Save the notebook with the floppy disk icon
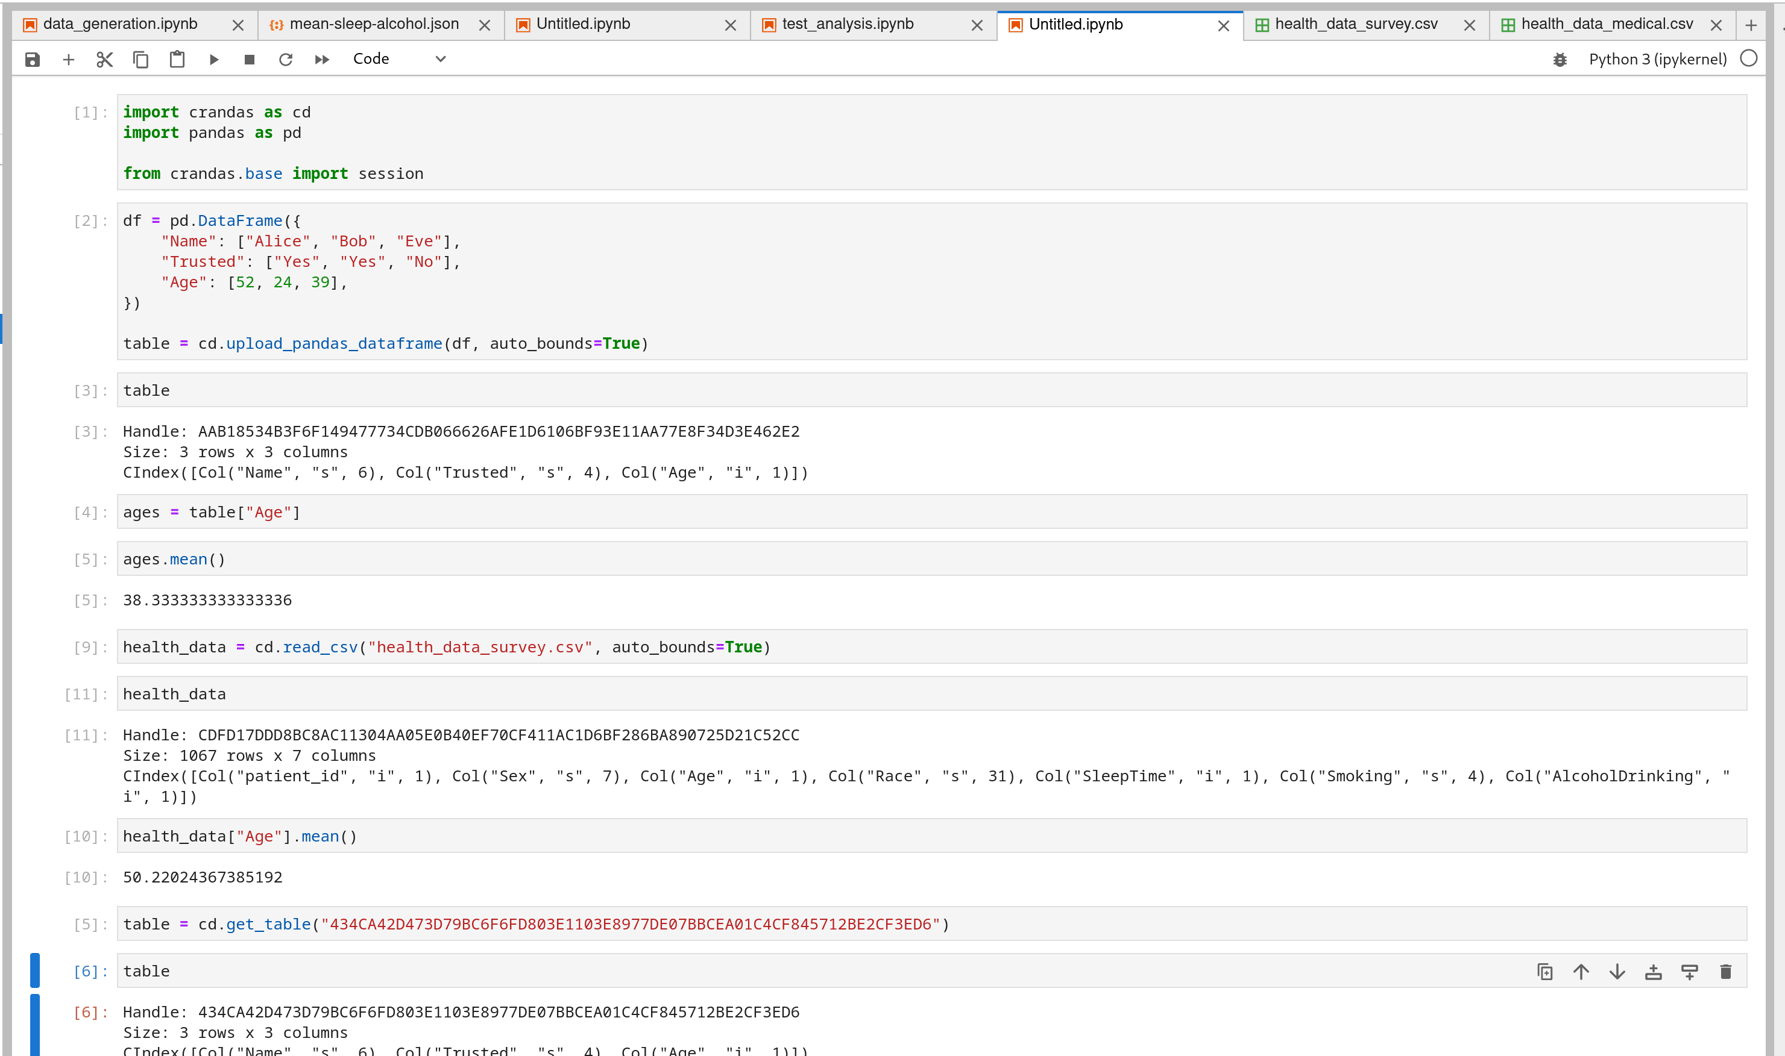Screen dimensions: 1785x1056 (x=32, y=59)
